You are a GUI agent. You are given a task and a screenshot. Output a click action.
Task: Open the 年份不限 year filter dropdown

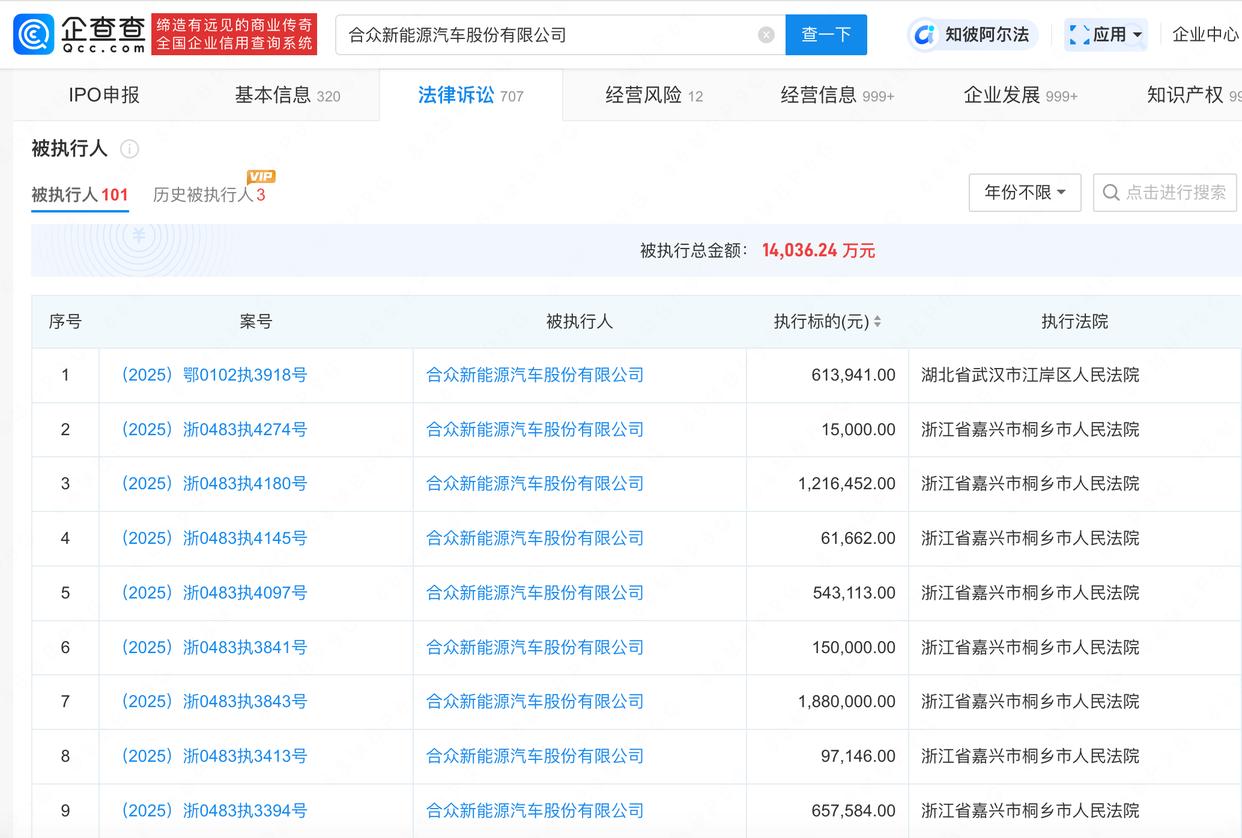click(x=1025, y=192)
